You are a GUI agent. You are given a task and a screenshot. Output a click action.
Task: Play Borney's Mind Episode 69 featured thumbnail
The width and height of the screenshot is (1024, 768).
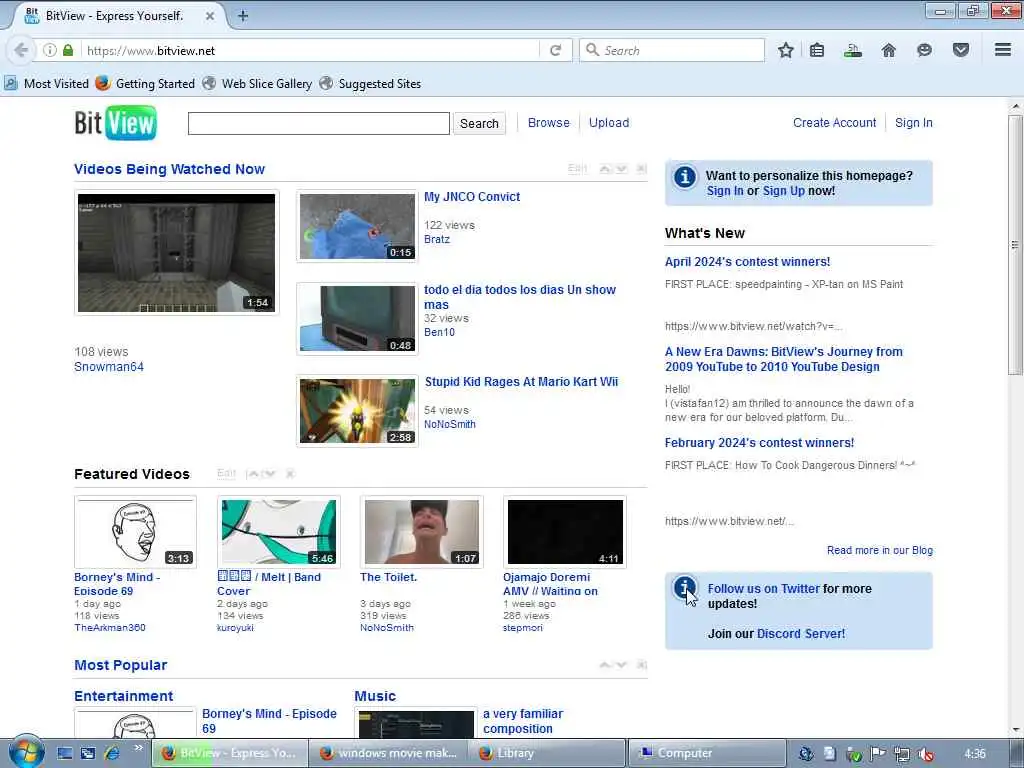135,532
